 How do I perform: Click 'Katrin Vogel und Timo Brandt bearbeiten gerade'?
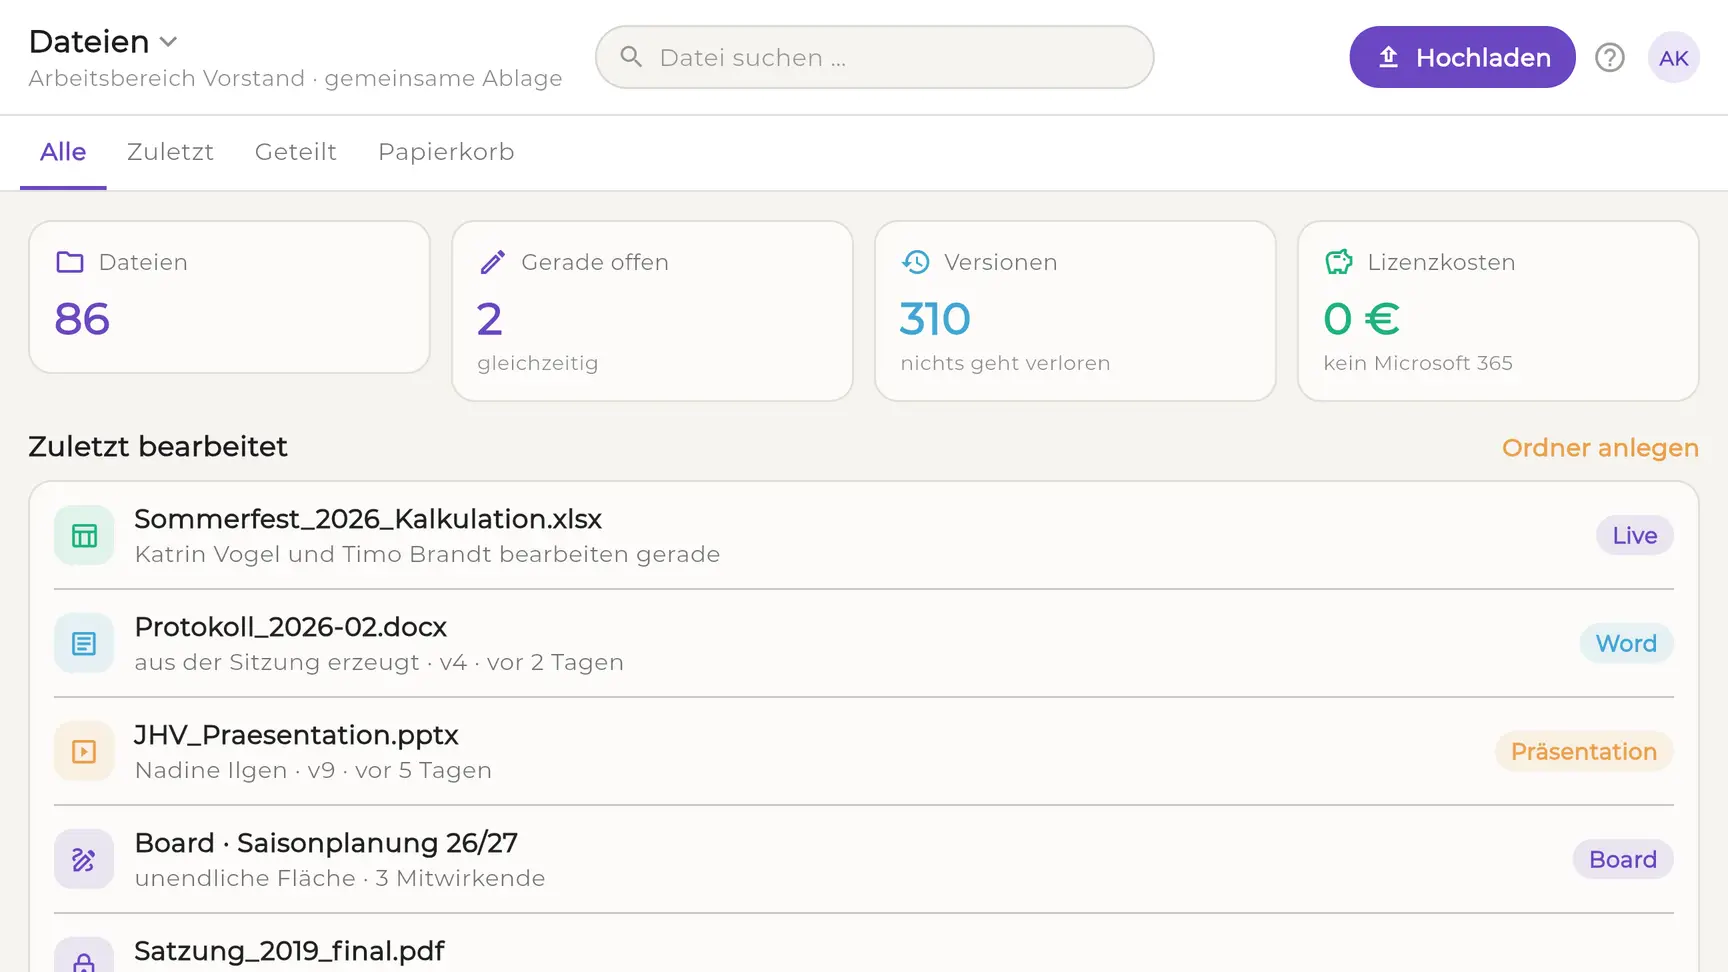(x=427, y=555)
